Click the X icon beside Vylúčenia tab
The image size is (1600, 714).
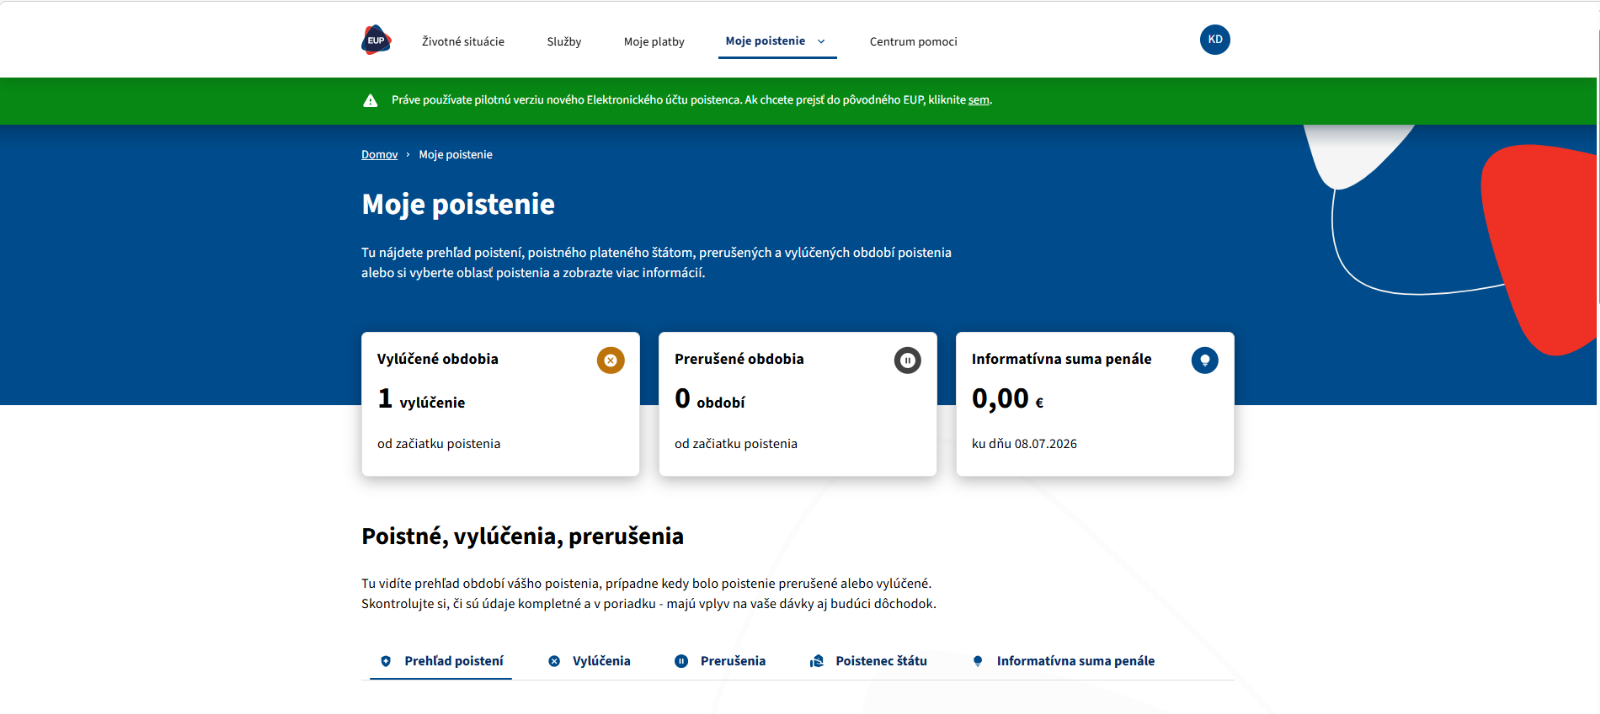point(554,661)
